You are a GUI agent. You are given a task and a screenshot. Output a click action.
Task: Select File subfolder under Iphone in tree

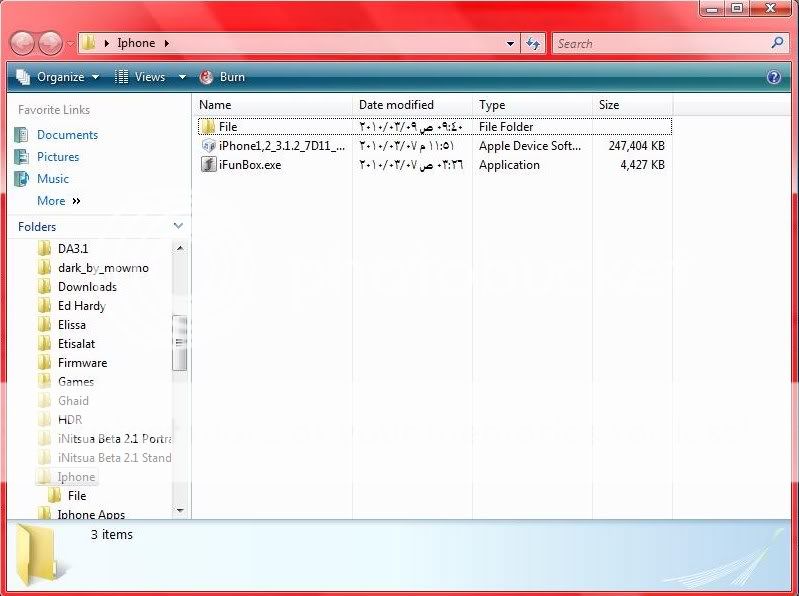click(x=77, y=496)
